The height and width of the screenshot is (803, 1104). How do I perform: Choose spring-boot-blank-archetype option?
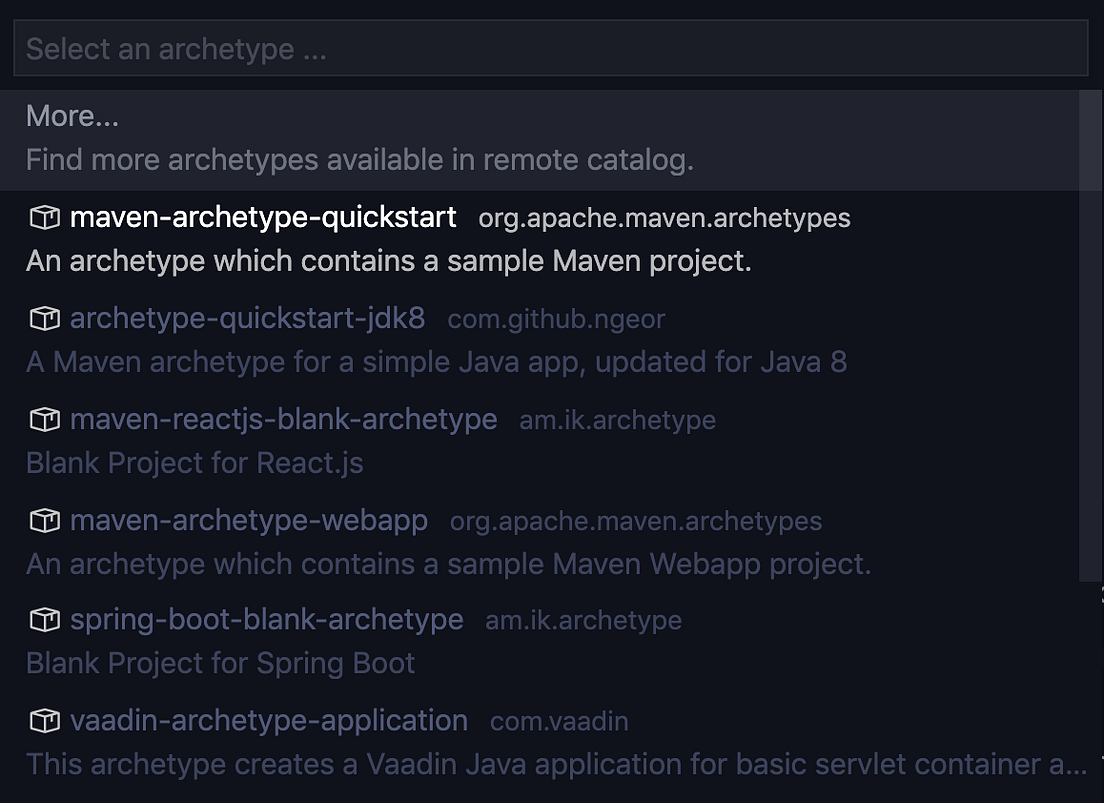266,620
